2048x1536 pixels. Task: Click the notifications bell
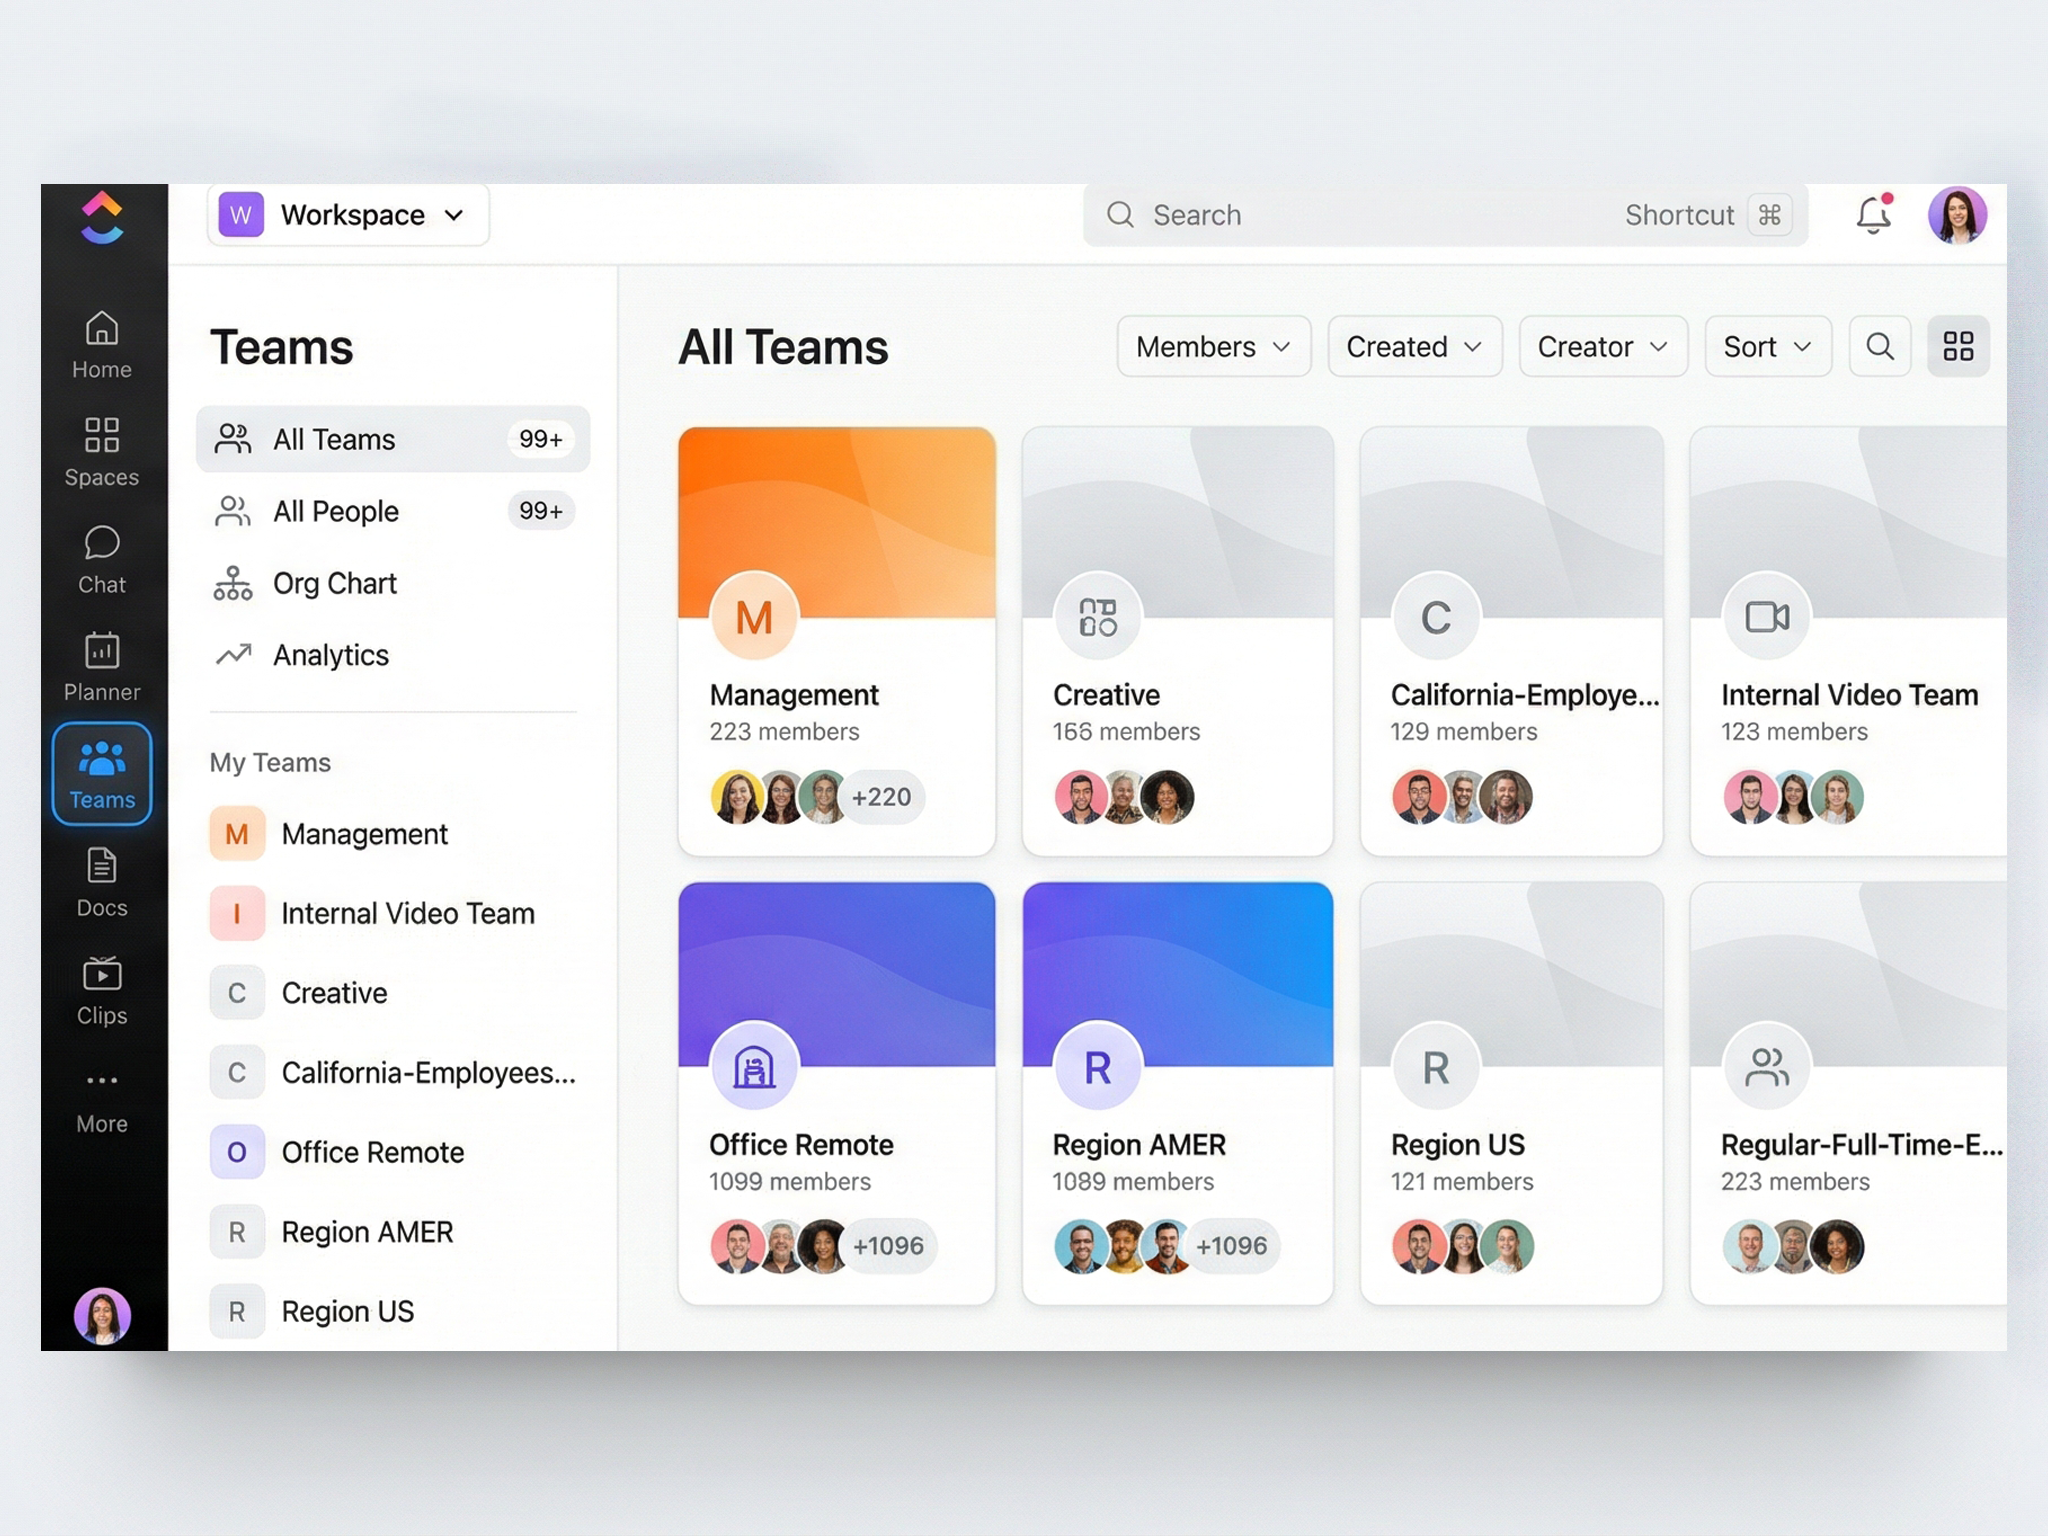1873,215
